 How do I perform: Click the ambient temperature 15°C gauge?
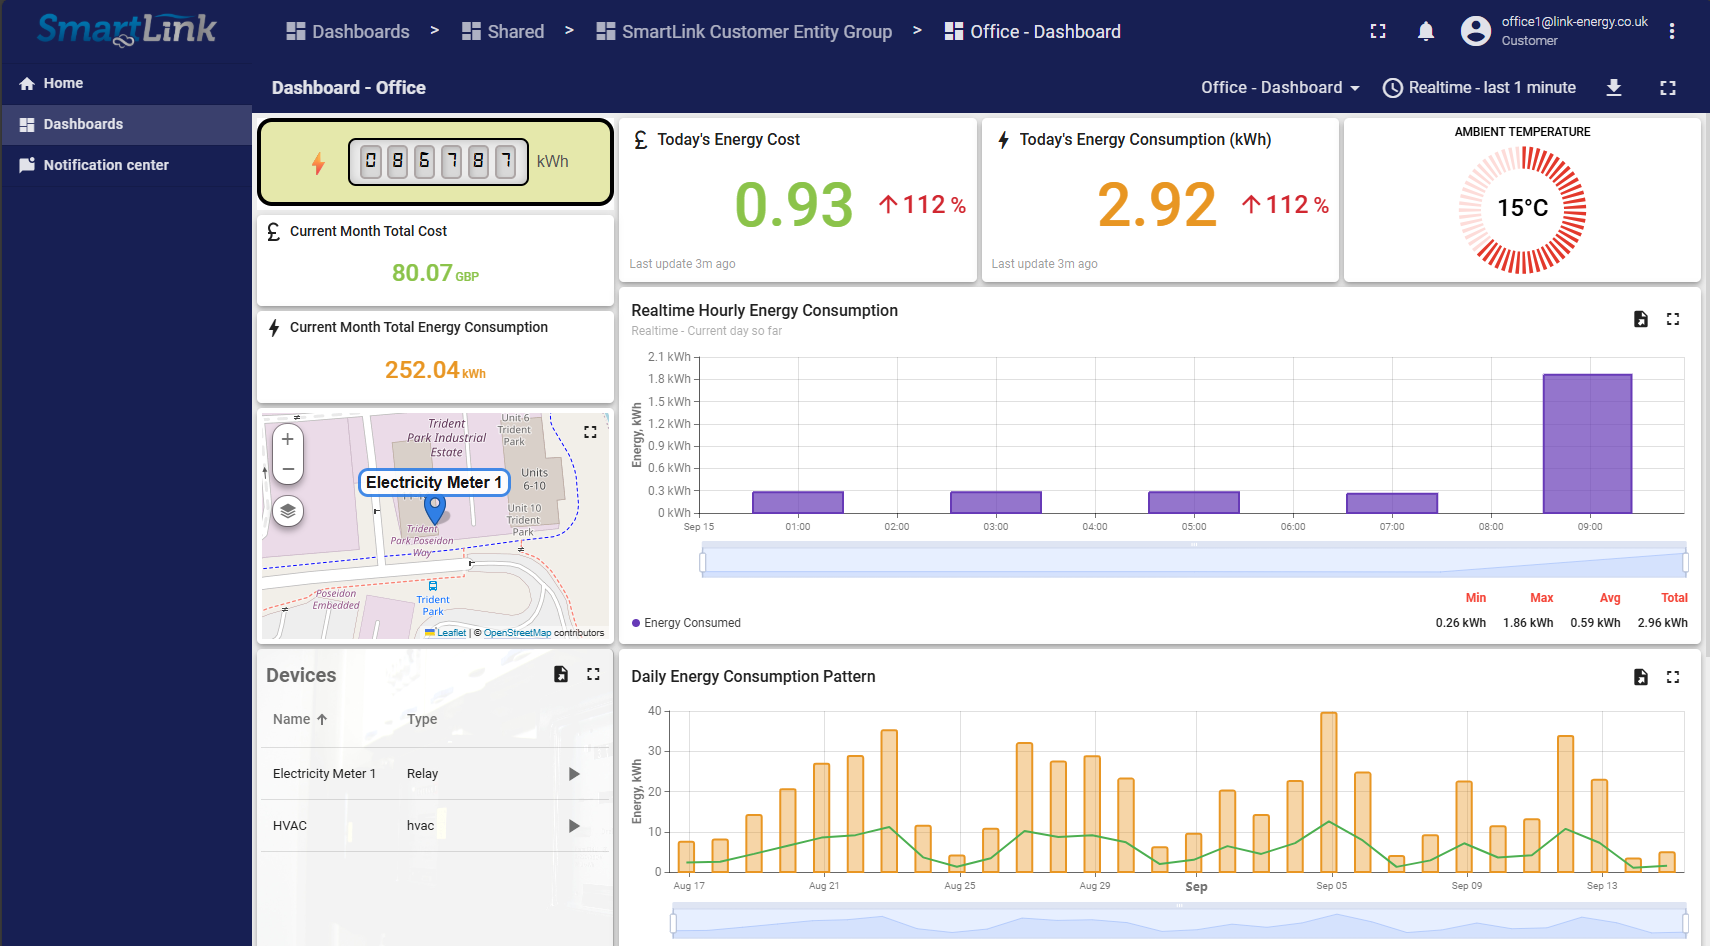(x=1522, y=209)
